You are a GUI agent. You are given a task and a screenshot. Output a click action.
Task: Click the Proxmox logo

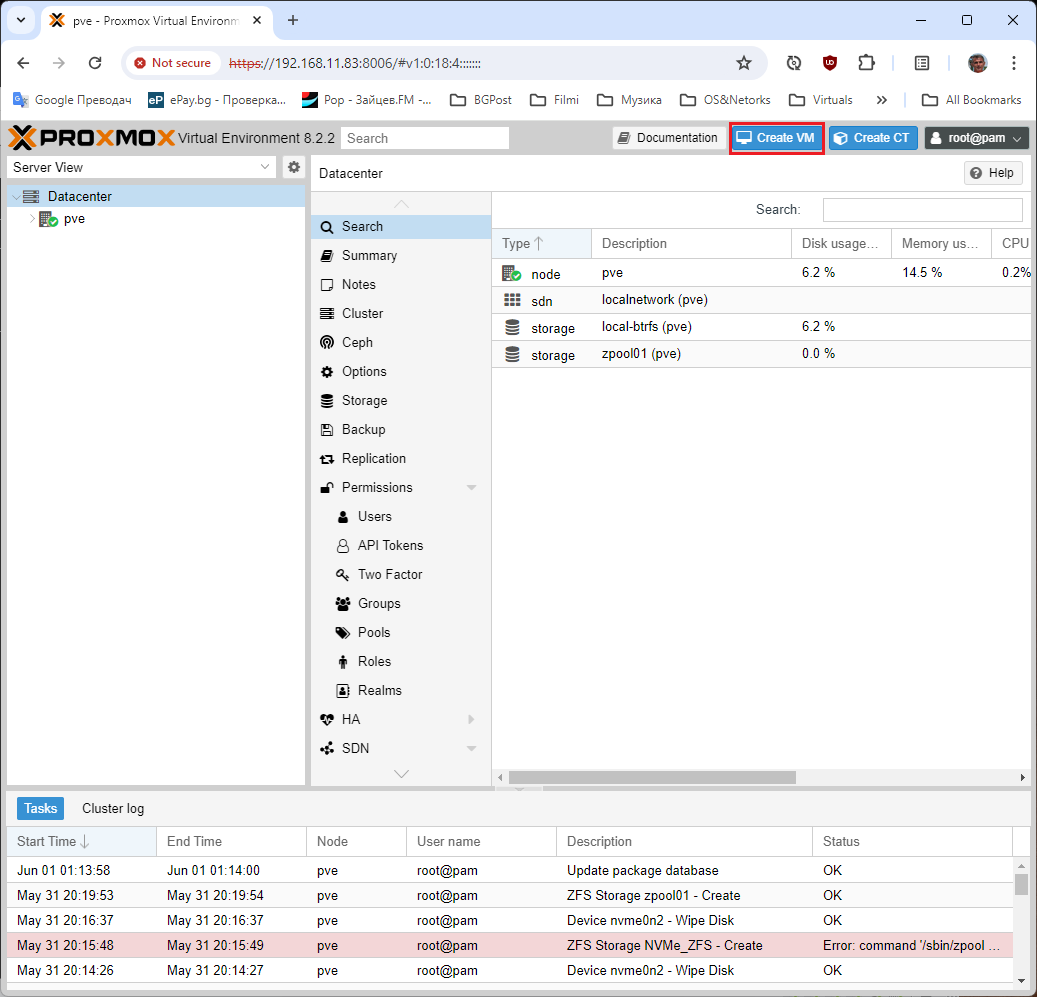91,138
